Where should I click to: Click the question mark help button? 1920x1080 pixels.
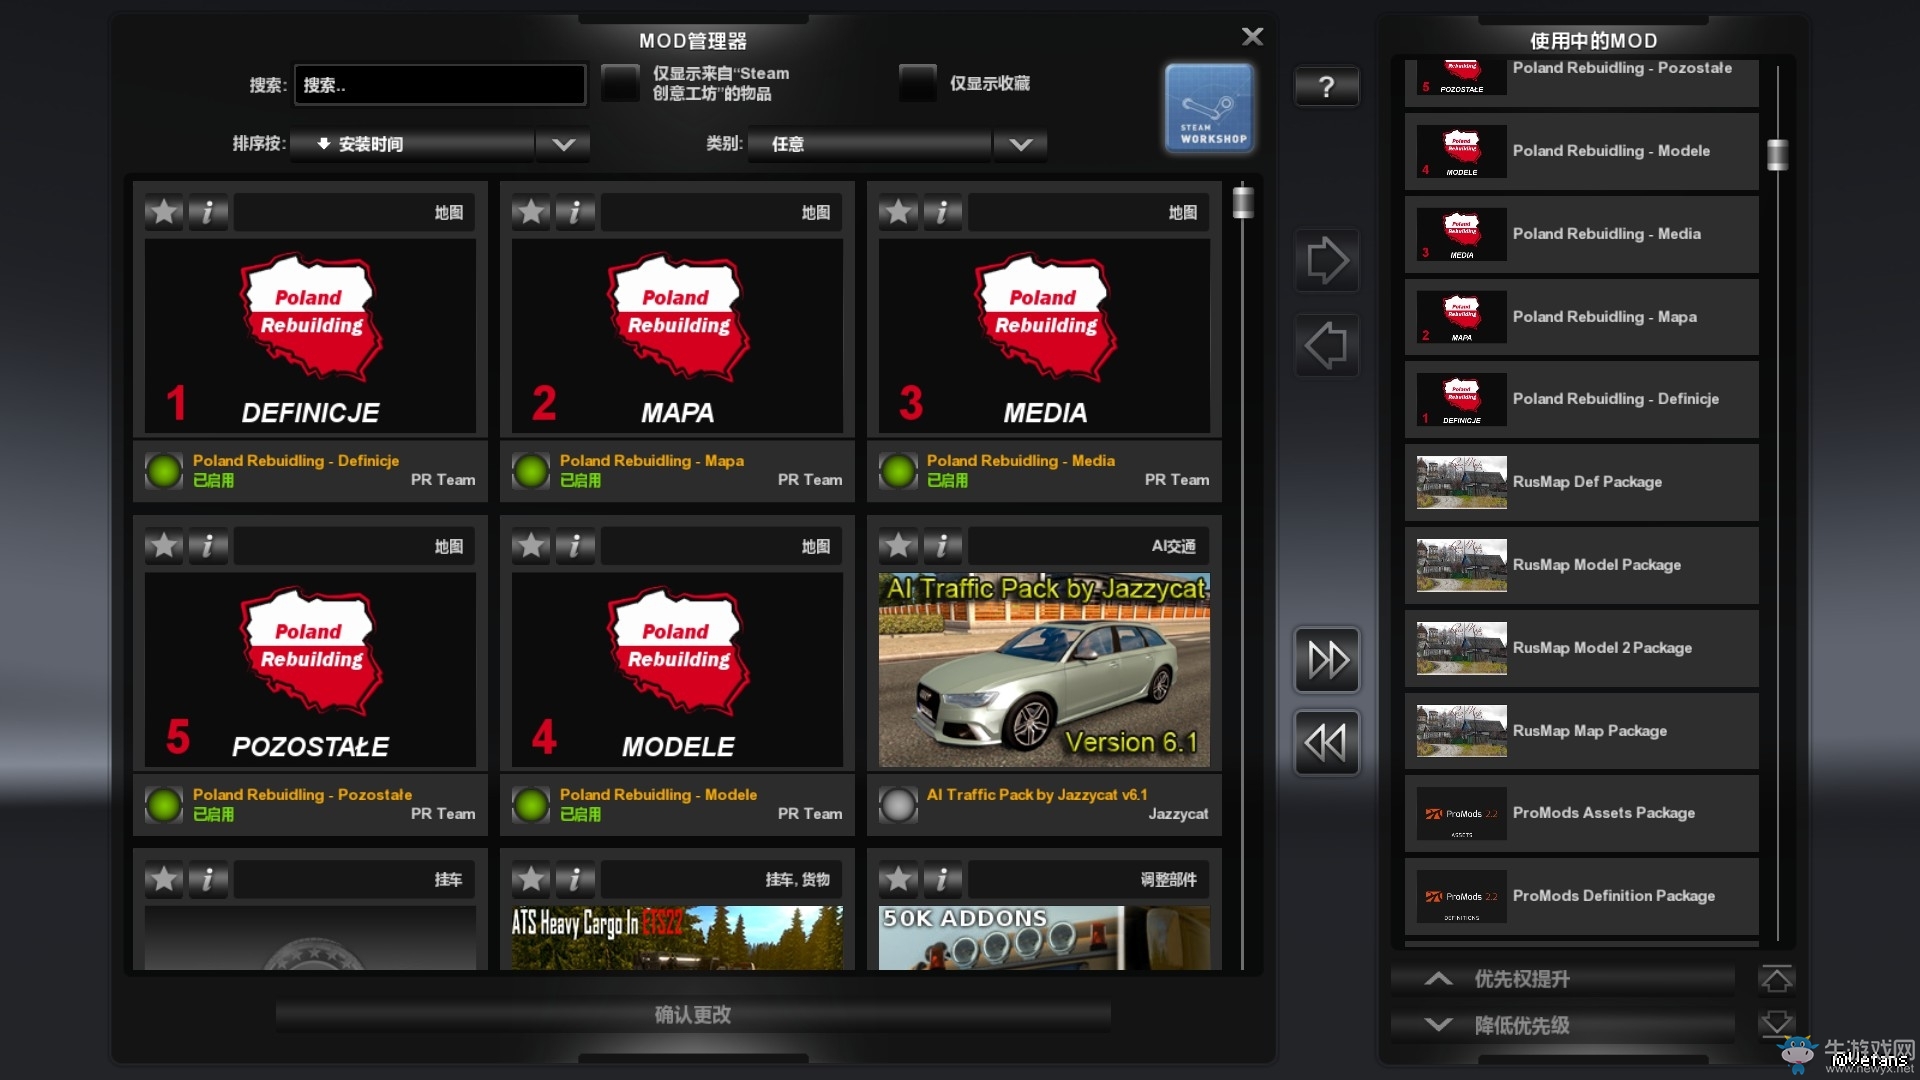[1327, 87]
